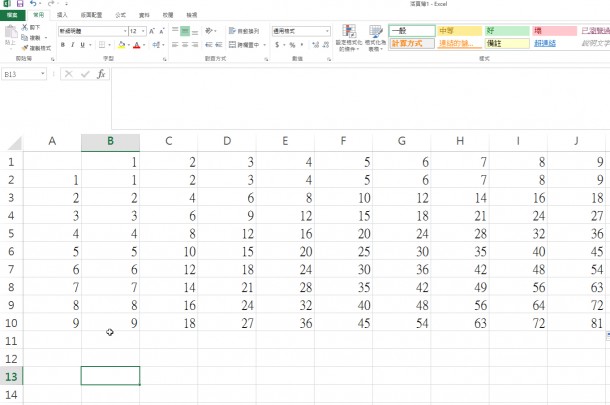Click the Copy icon in clipboard group
Viewport: 610px width, 405px height.
click(x=25, y=38)
